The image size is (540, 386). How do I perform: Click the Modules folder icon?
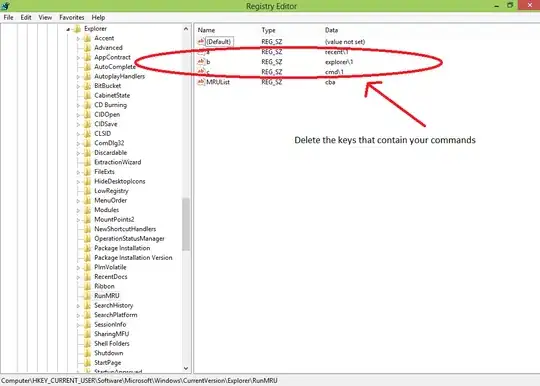(87, 210)
